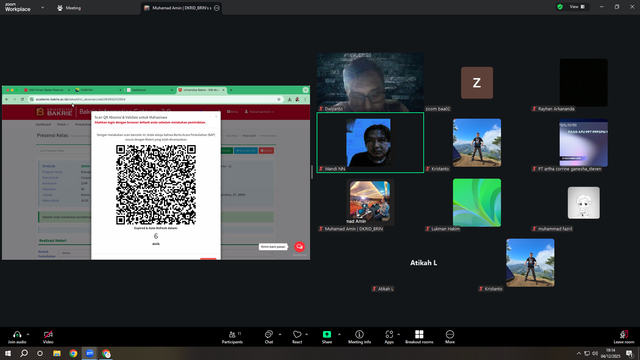Screen dimensions: 640x360
Task: Click the shared browser address bar
Action: click(x=155, y=99)
